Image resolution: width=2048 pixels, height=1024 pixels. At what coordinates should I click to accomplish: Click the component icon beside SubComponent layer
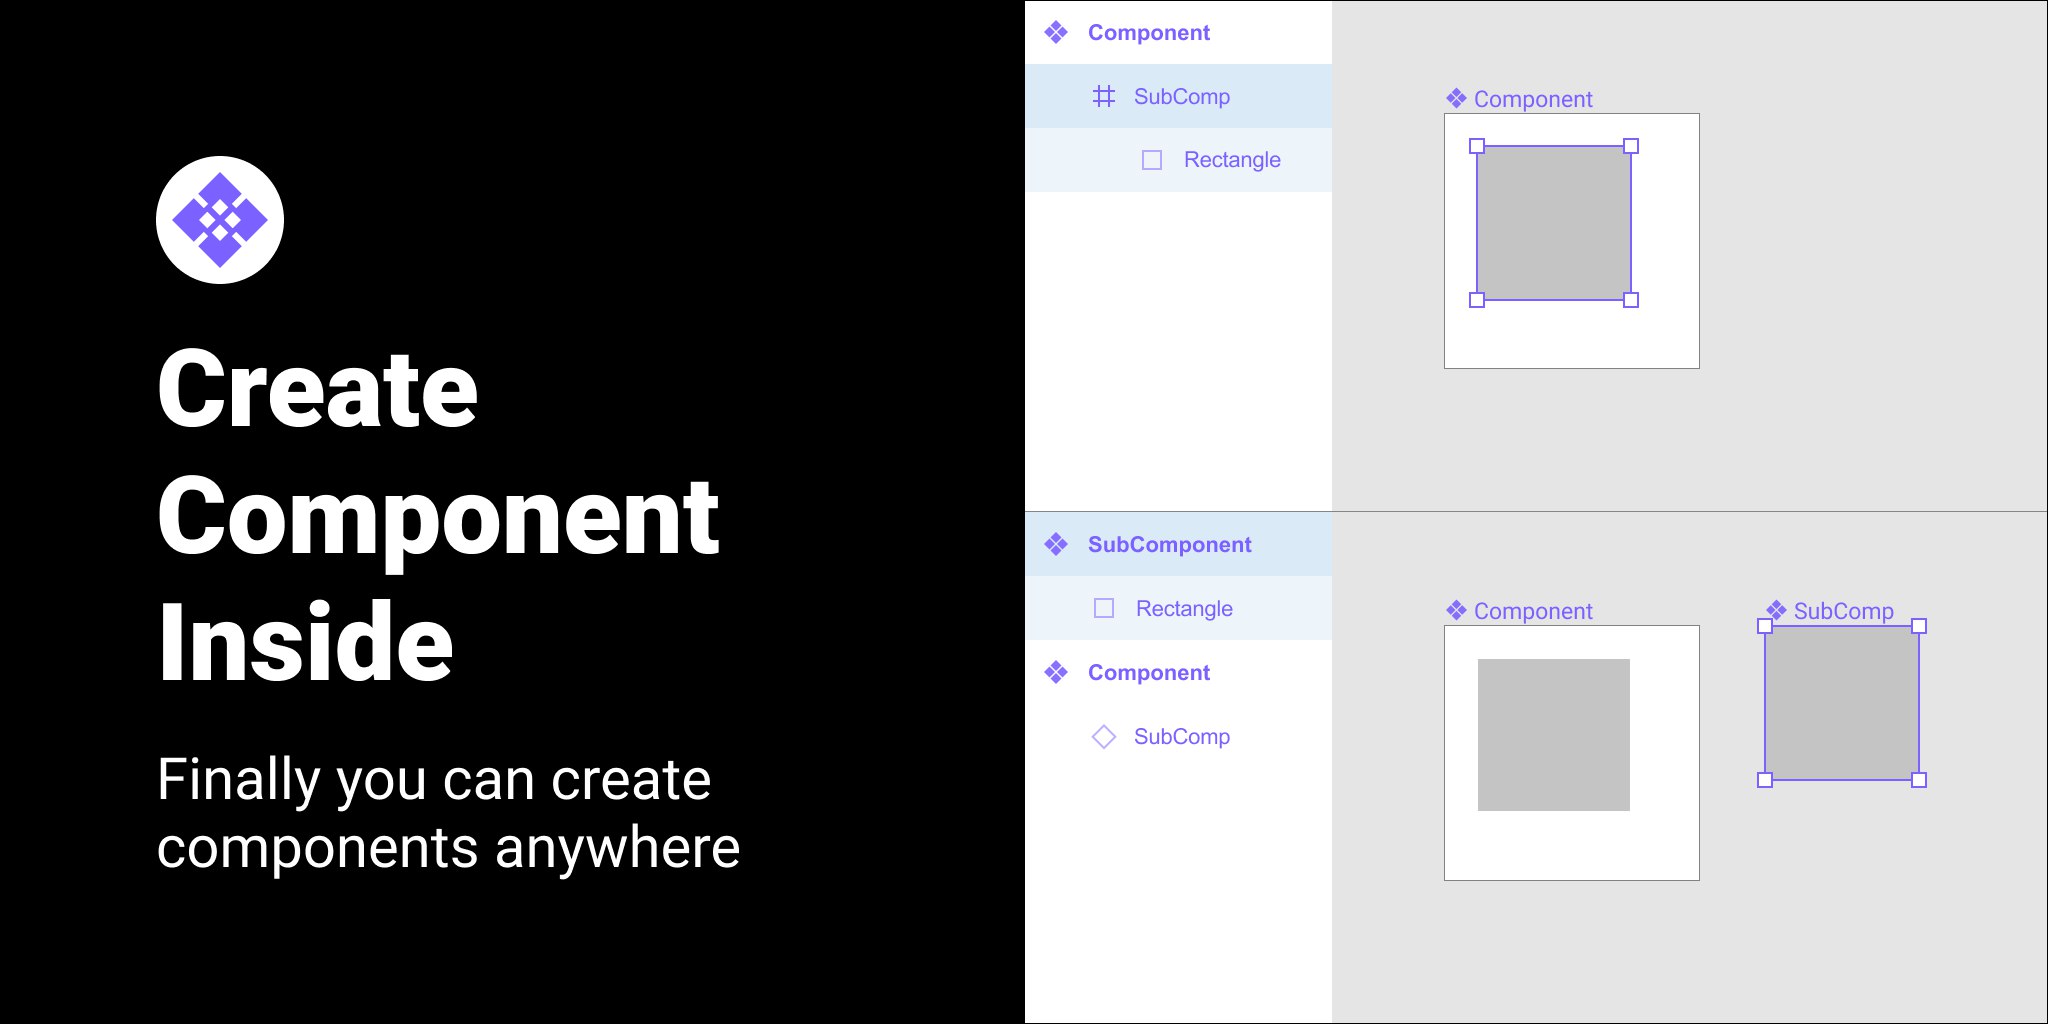[x=1056, y=544]
